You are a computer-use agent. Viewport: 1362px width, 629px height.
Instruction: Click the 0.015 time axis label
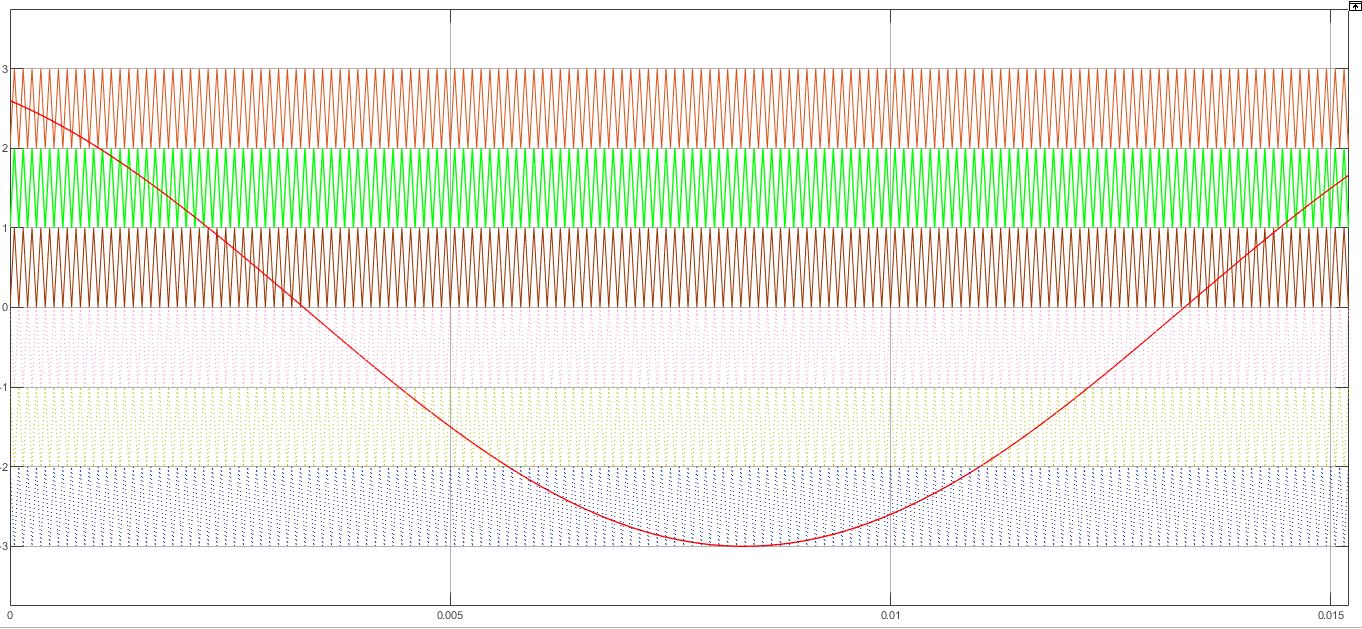pos(1329,614)
